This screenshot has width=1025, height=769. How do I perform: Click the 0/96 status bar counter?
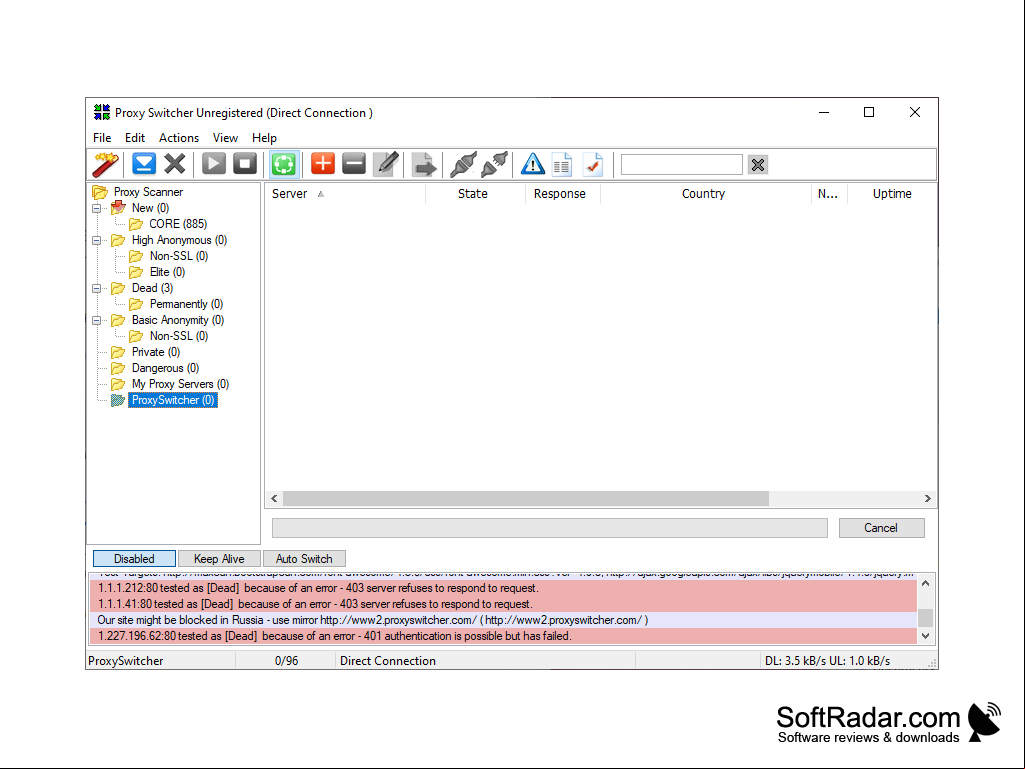click(x=286, y=661)
